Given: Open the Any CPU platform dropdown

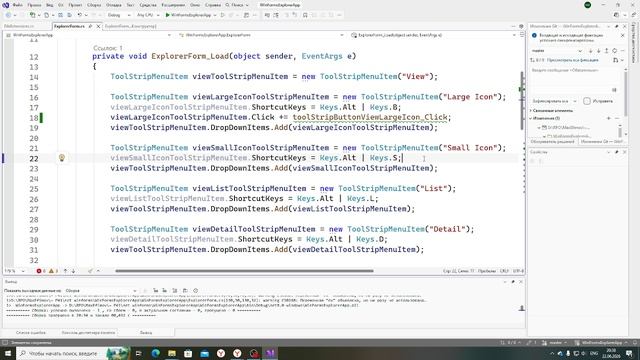Looking at the screenshot, I should point(148,15).
